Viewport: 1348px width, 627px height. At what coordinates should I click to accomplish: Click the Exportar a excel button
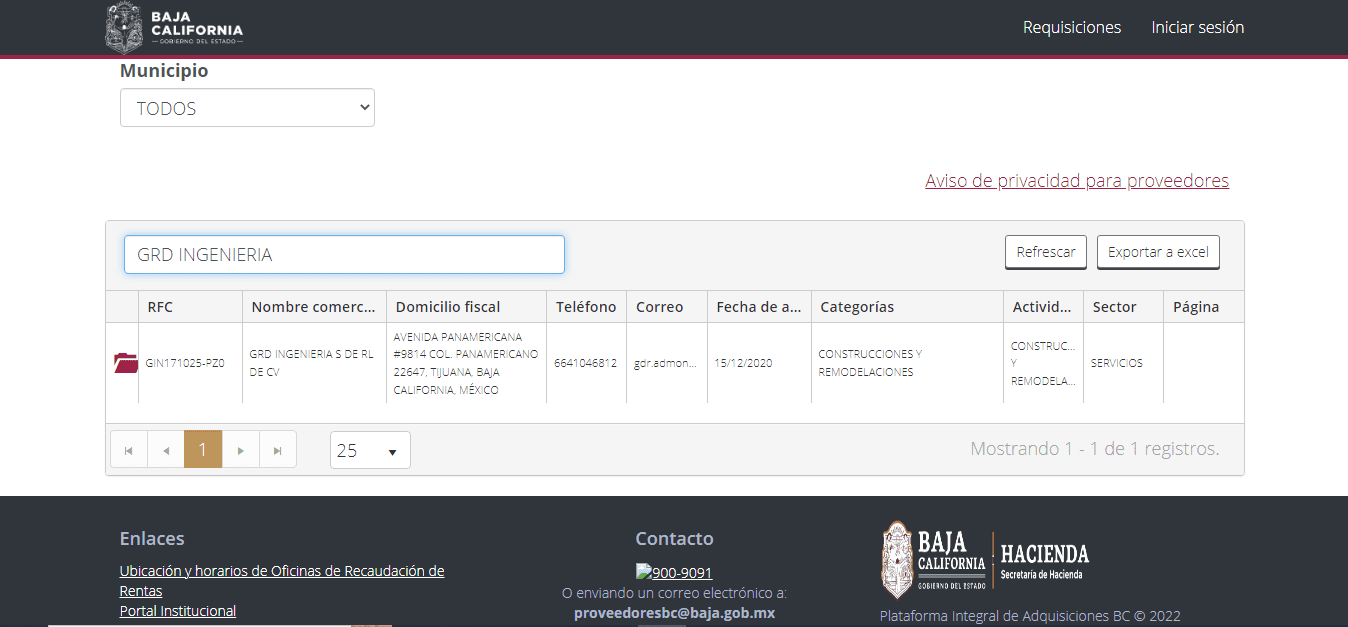click(1158, 252)
